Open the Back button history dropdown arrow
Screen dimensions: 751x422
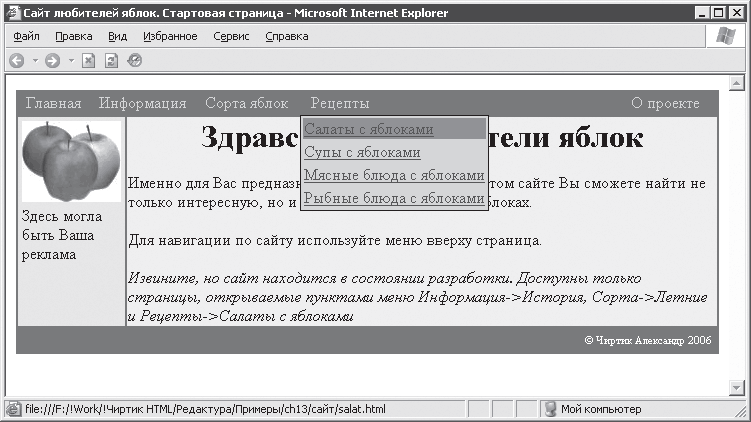point(34,60)
